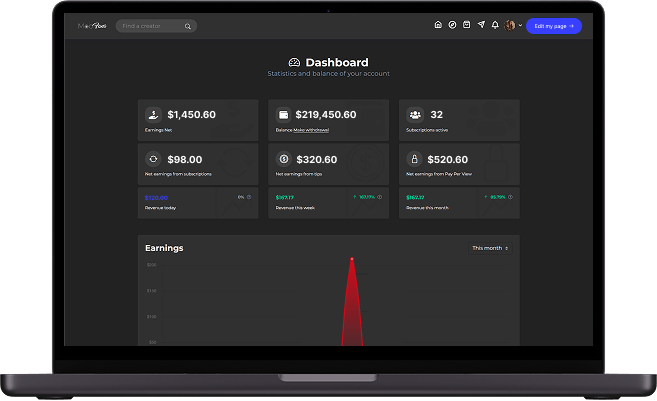Open the shop bag icon in navbar
Viewport: 657px width, 401px height.
pyautogui.click(x=466, y=25)
